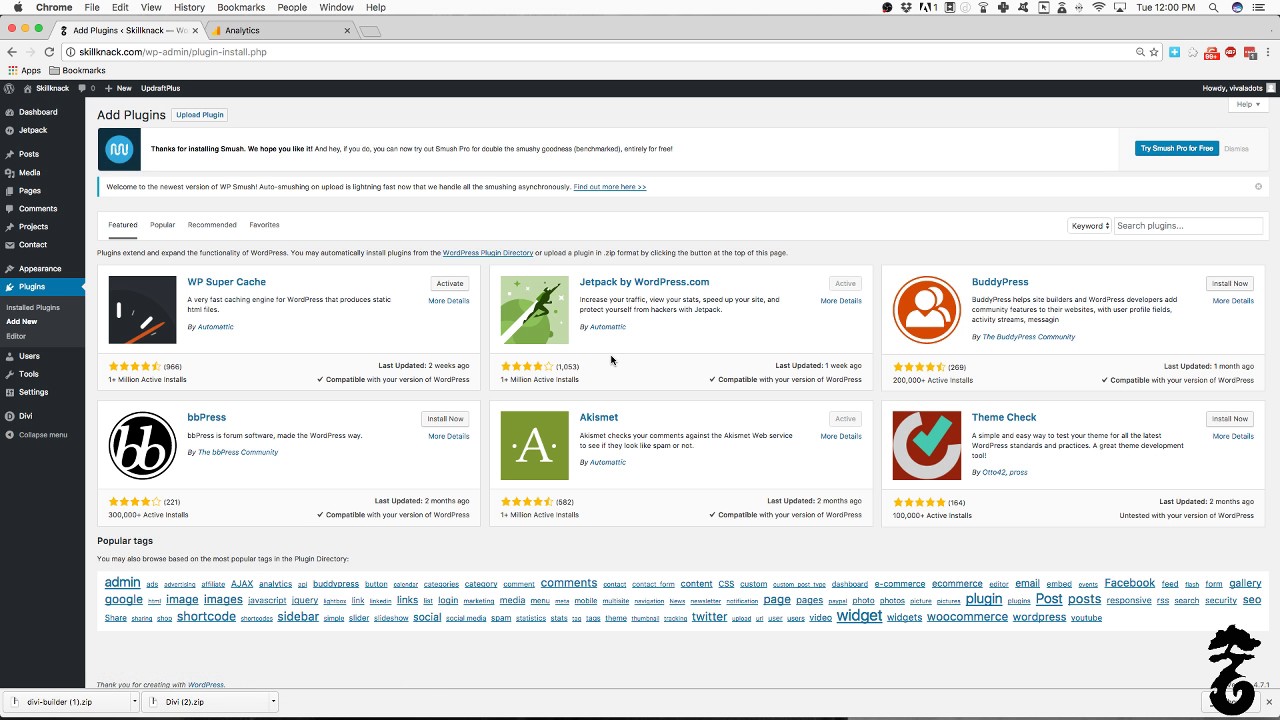Go to Pages in sidebar
1280x720 pixels.
29,190
